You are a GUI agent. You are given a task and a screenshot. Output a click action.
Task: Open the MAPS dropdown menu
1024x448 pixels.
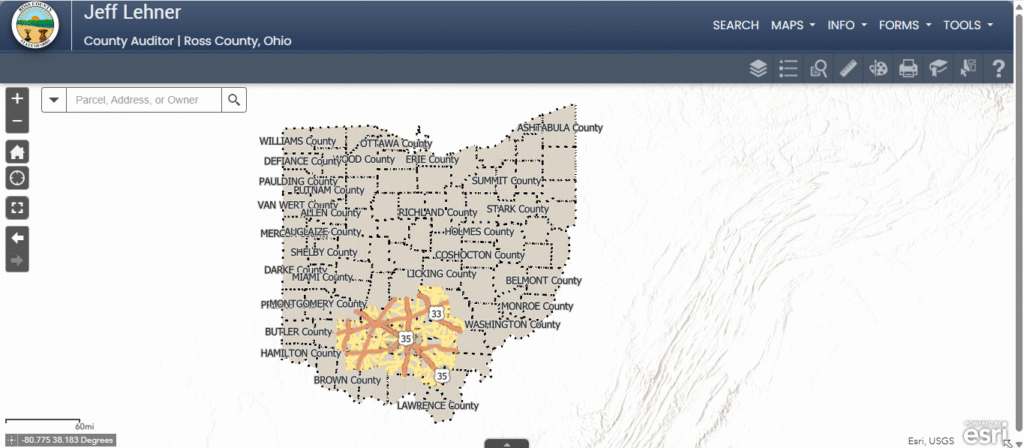[793, 25]
